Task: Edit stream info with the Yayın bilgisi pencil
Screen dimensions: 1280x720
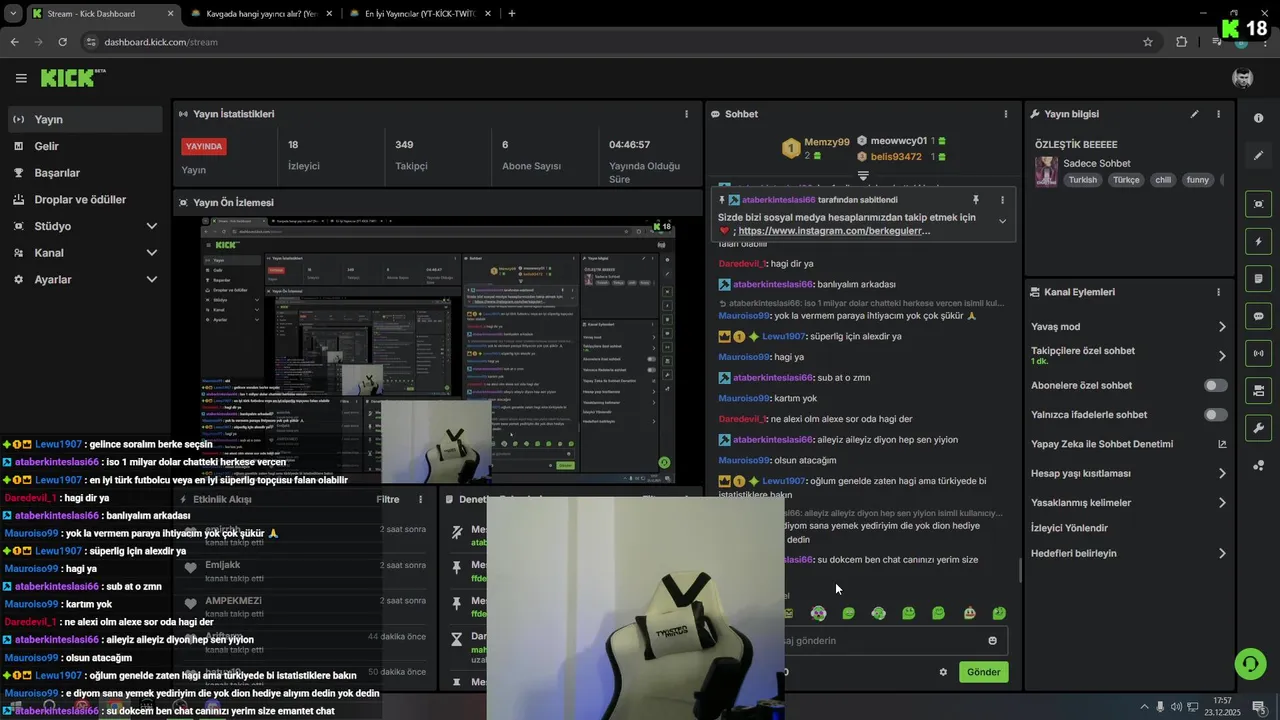Action: [1194, 114]
